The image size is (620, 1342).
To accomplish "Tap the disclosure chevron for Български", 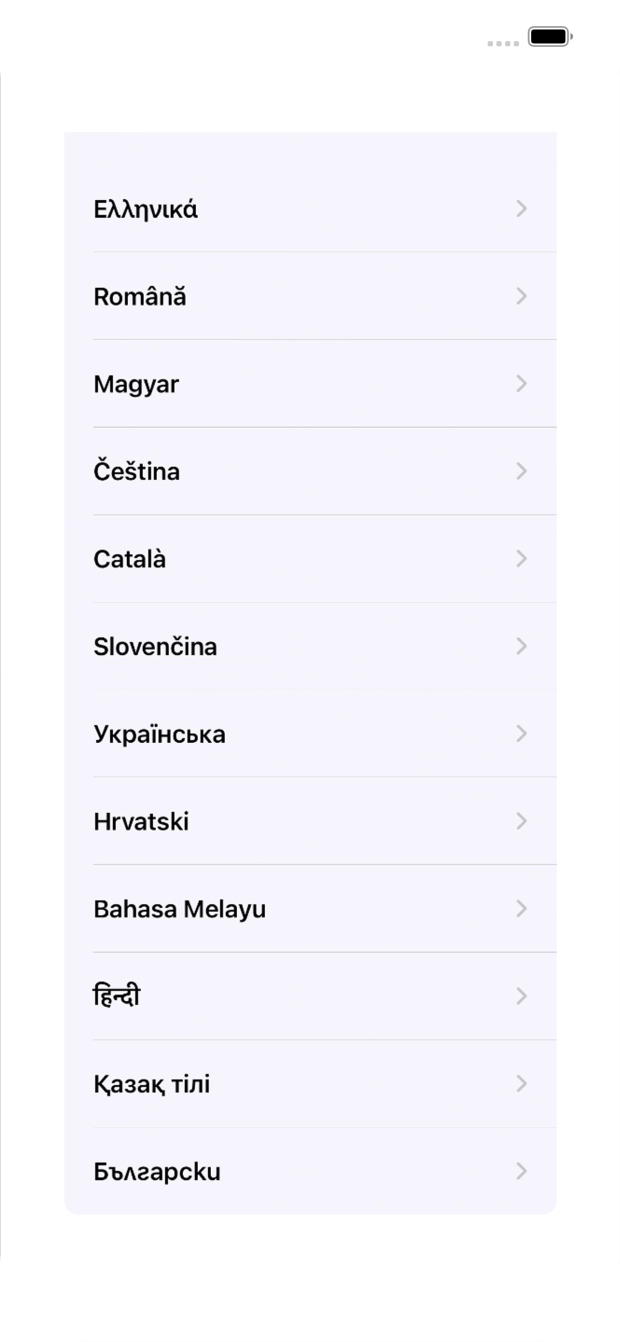I will tap(522, 1171).
